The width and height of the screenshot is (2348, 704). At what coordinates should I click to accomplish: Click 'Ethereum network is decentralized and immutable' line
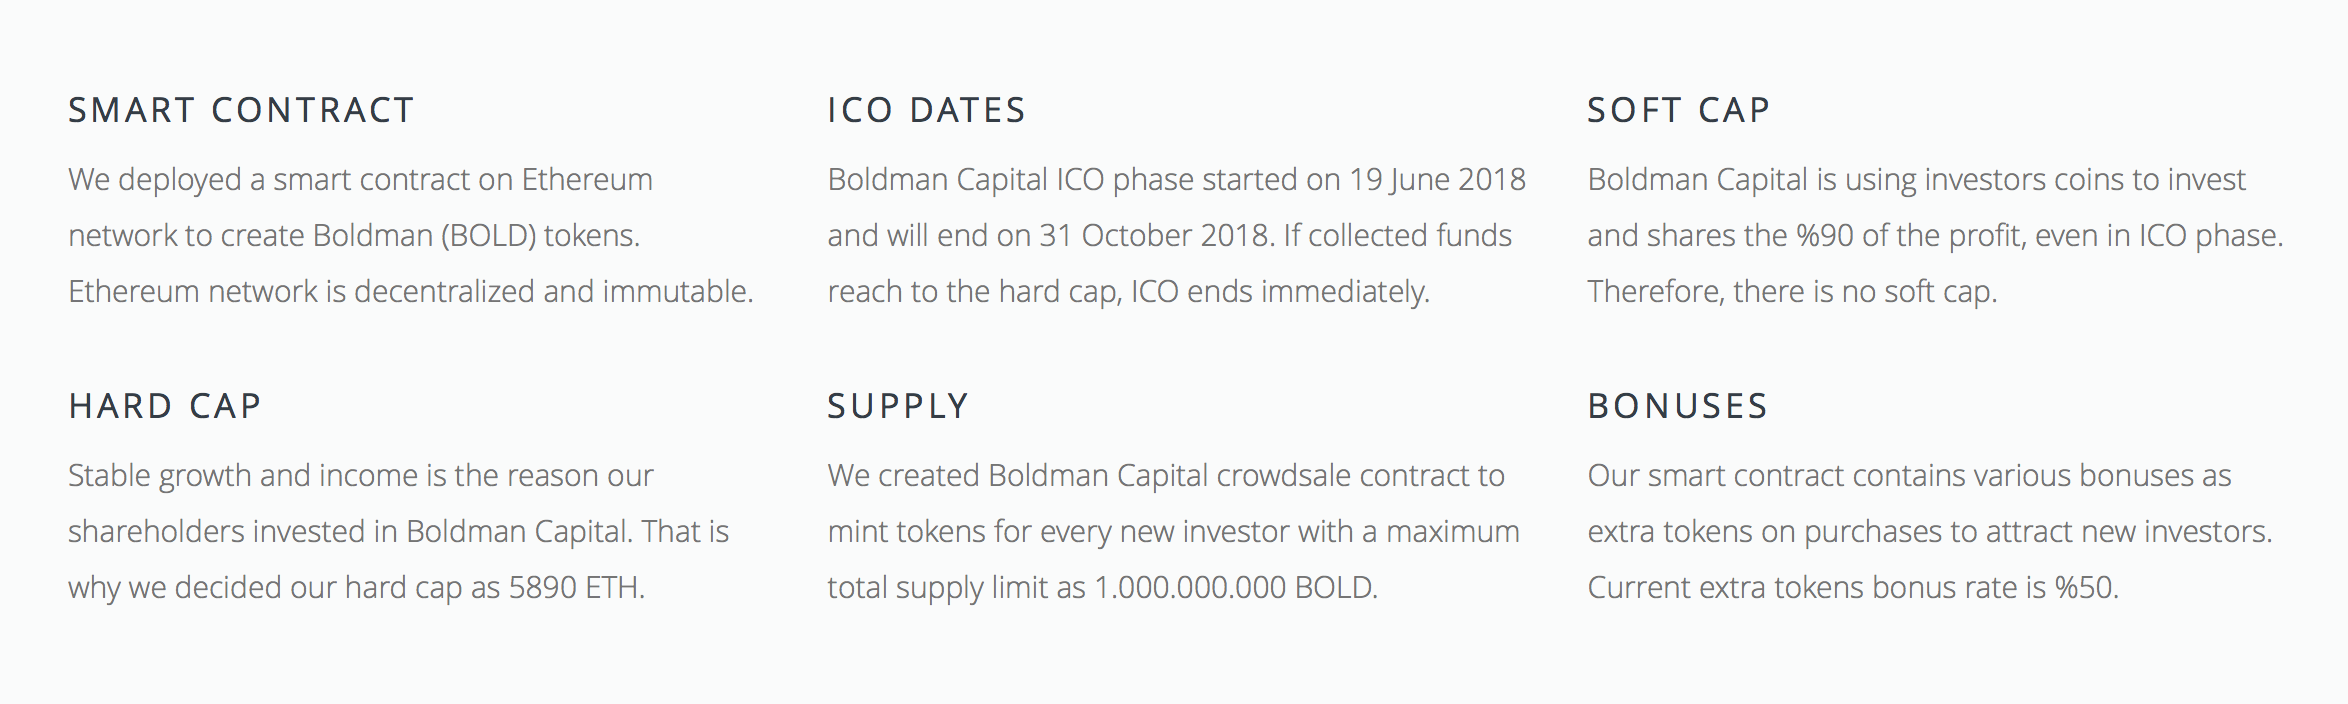pyautogui.click(x=410, y=292)
